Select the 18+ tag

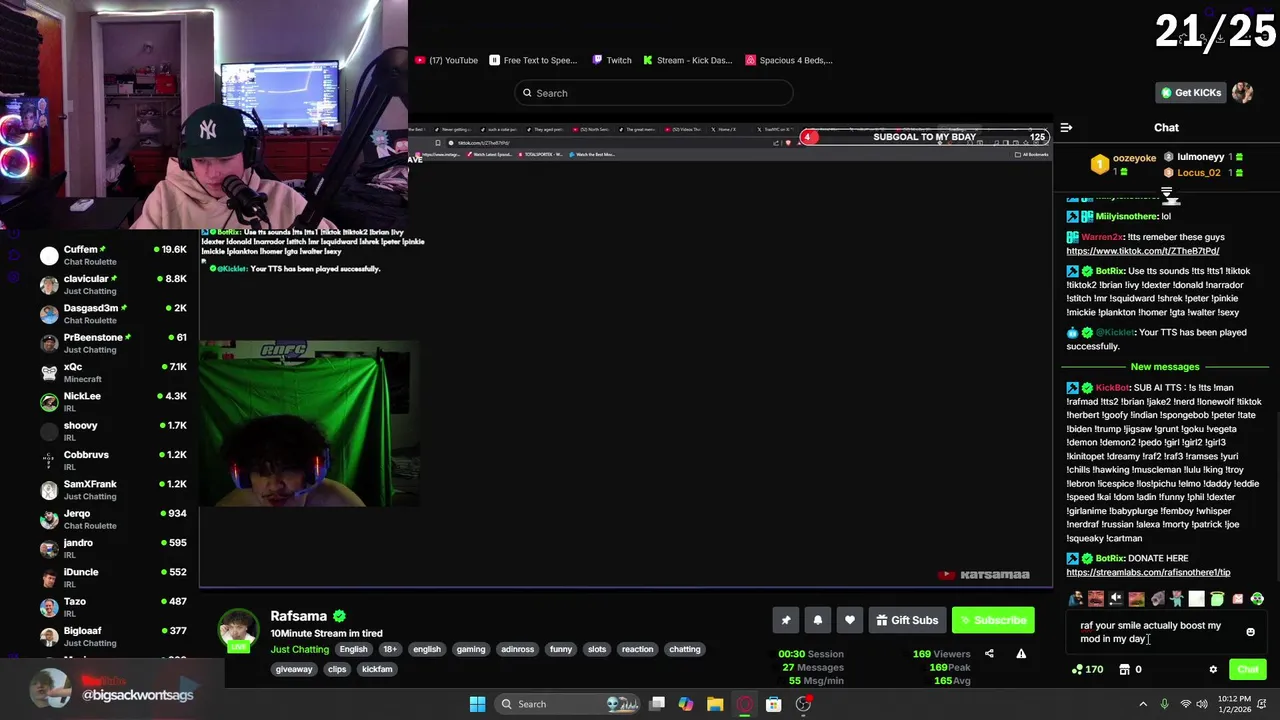point(390,649)
